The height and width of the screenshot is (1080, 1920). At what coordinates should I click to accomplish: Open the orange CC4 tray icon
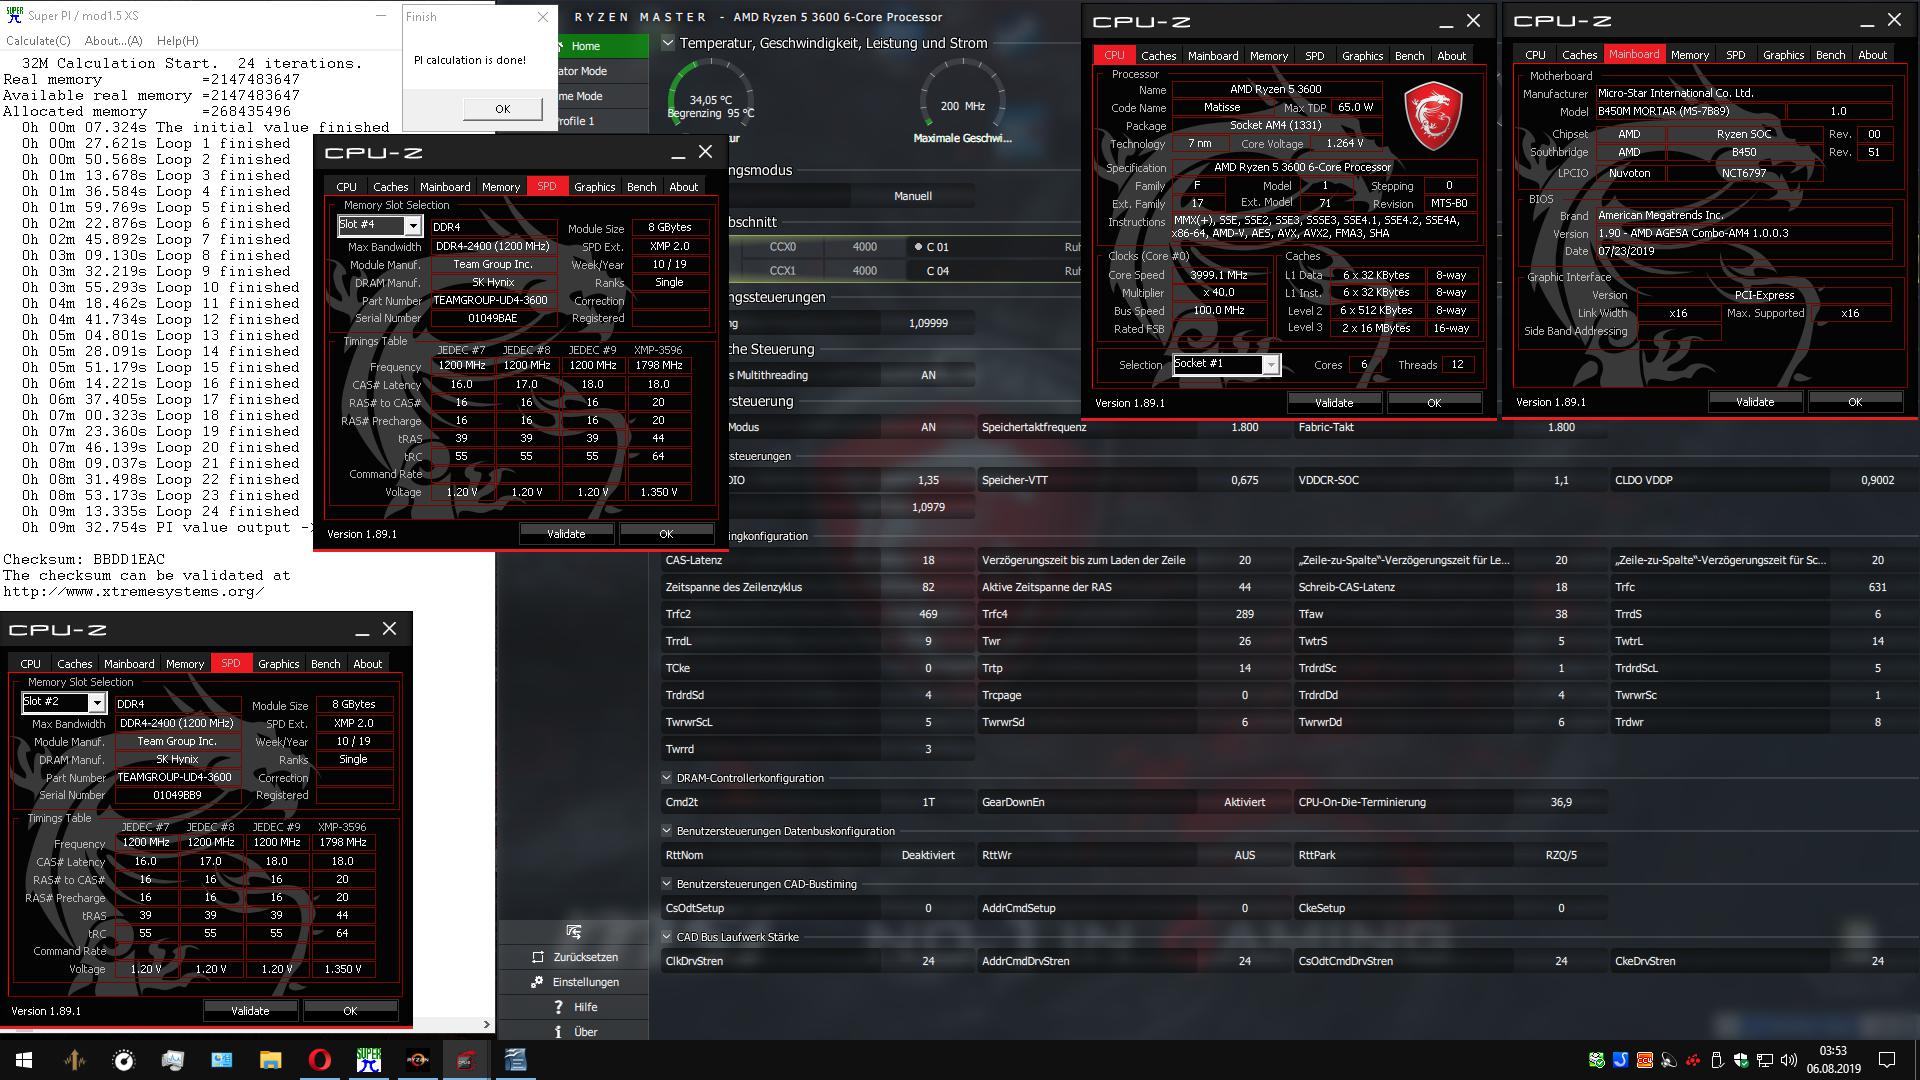point(1644,1060)
